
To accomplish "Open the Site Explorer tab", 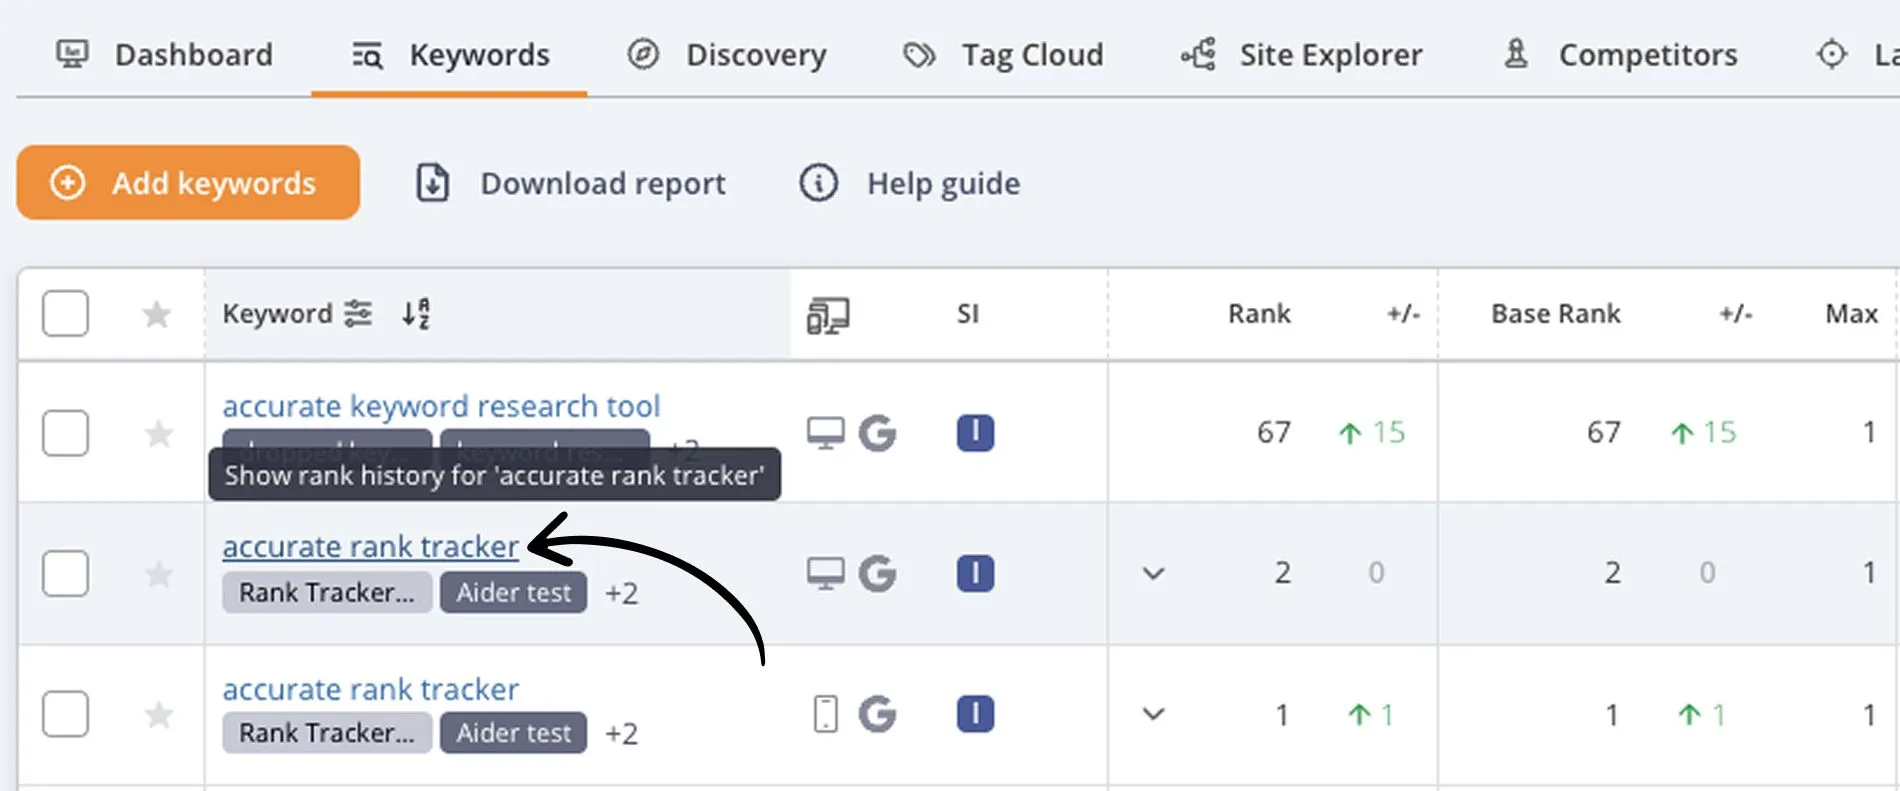I will coord(1302,55).
